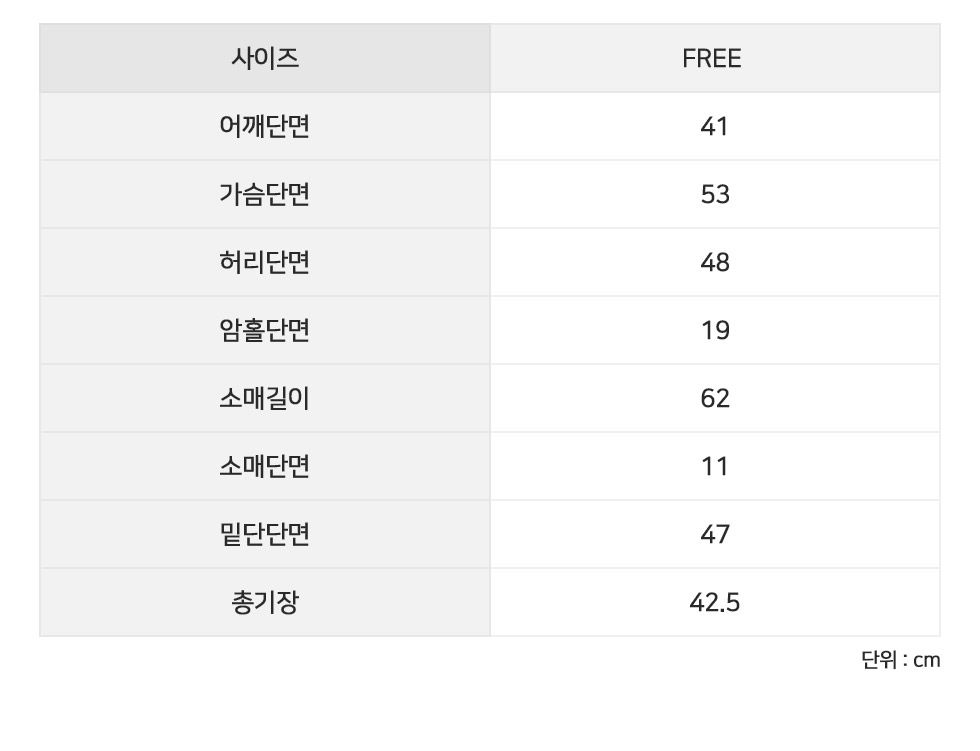Click the sleeve width value 11
This screenshot has height=751, width=980.
point(715,466)
